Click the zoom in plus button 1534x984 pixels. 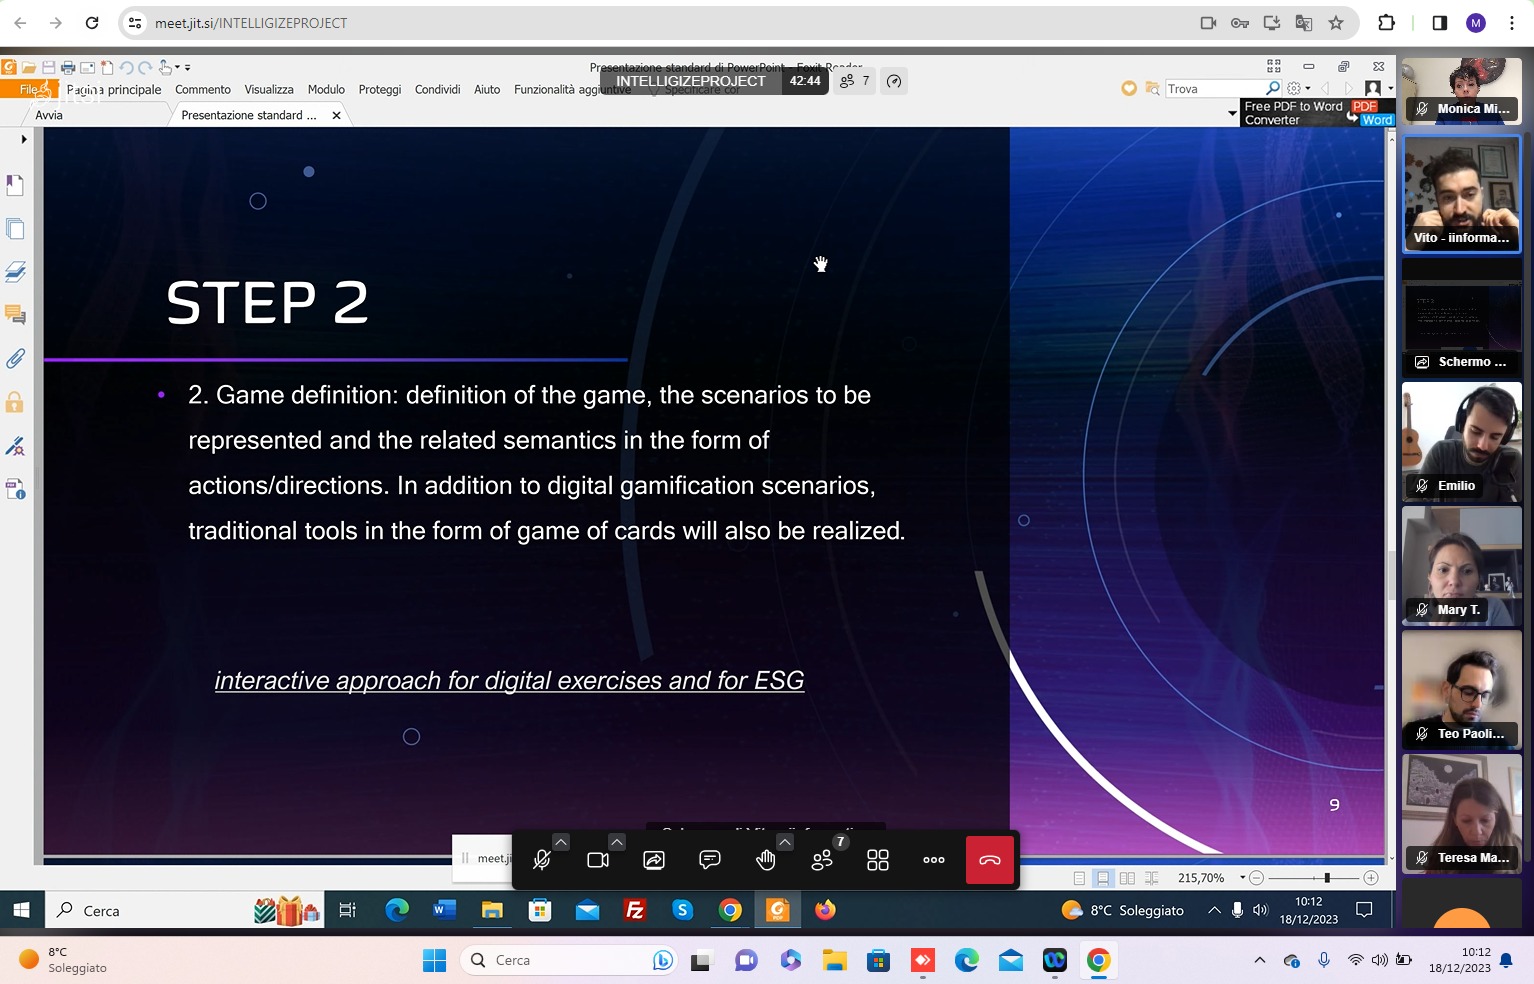tap(1371, 878)
